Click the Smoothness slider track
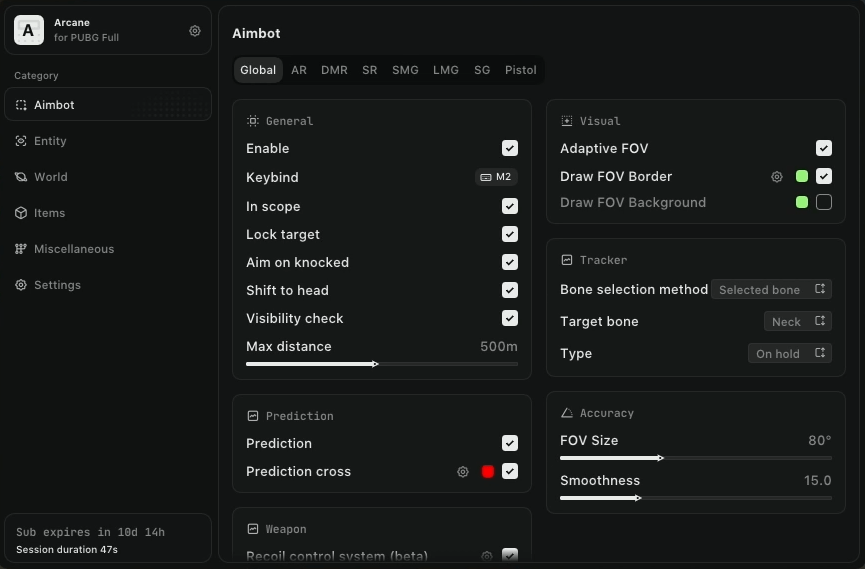Viewport: 865px width, 569px height. tap(695, 498)
